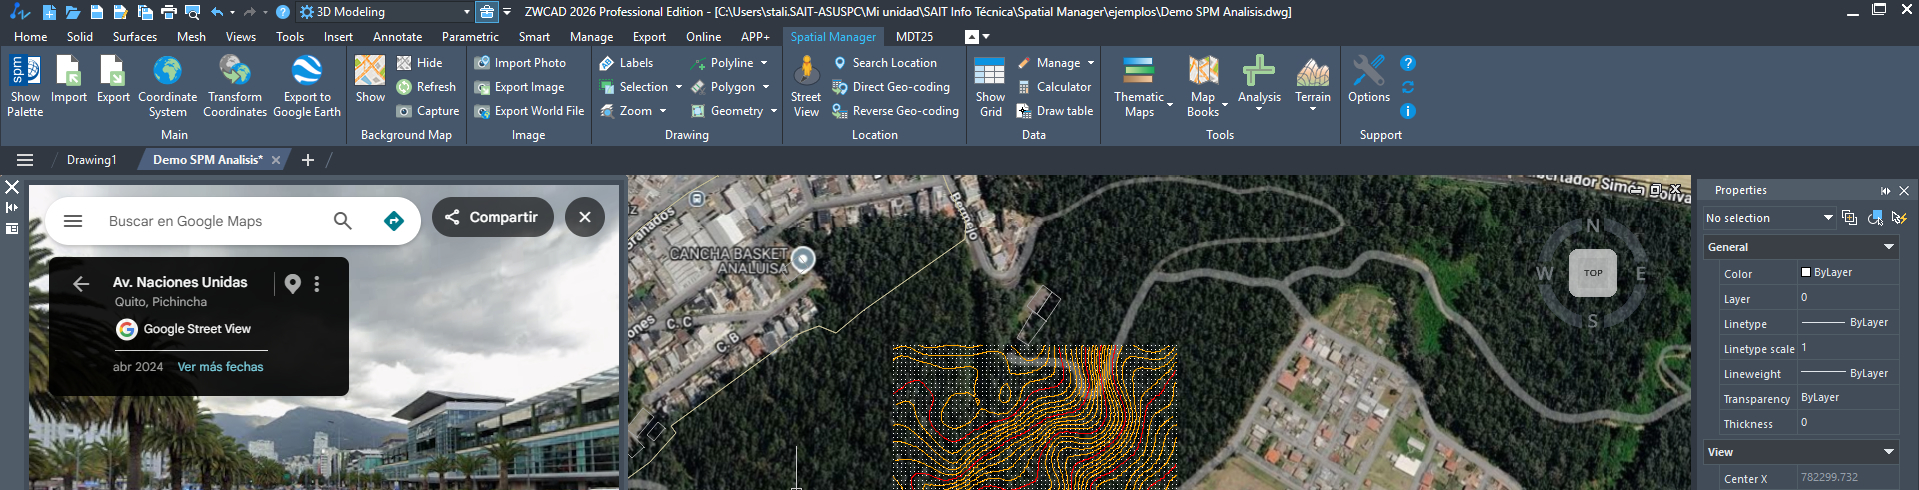Refresh the background map
Screen dimensions: 1919x490
426,87
